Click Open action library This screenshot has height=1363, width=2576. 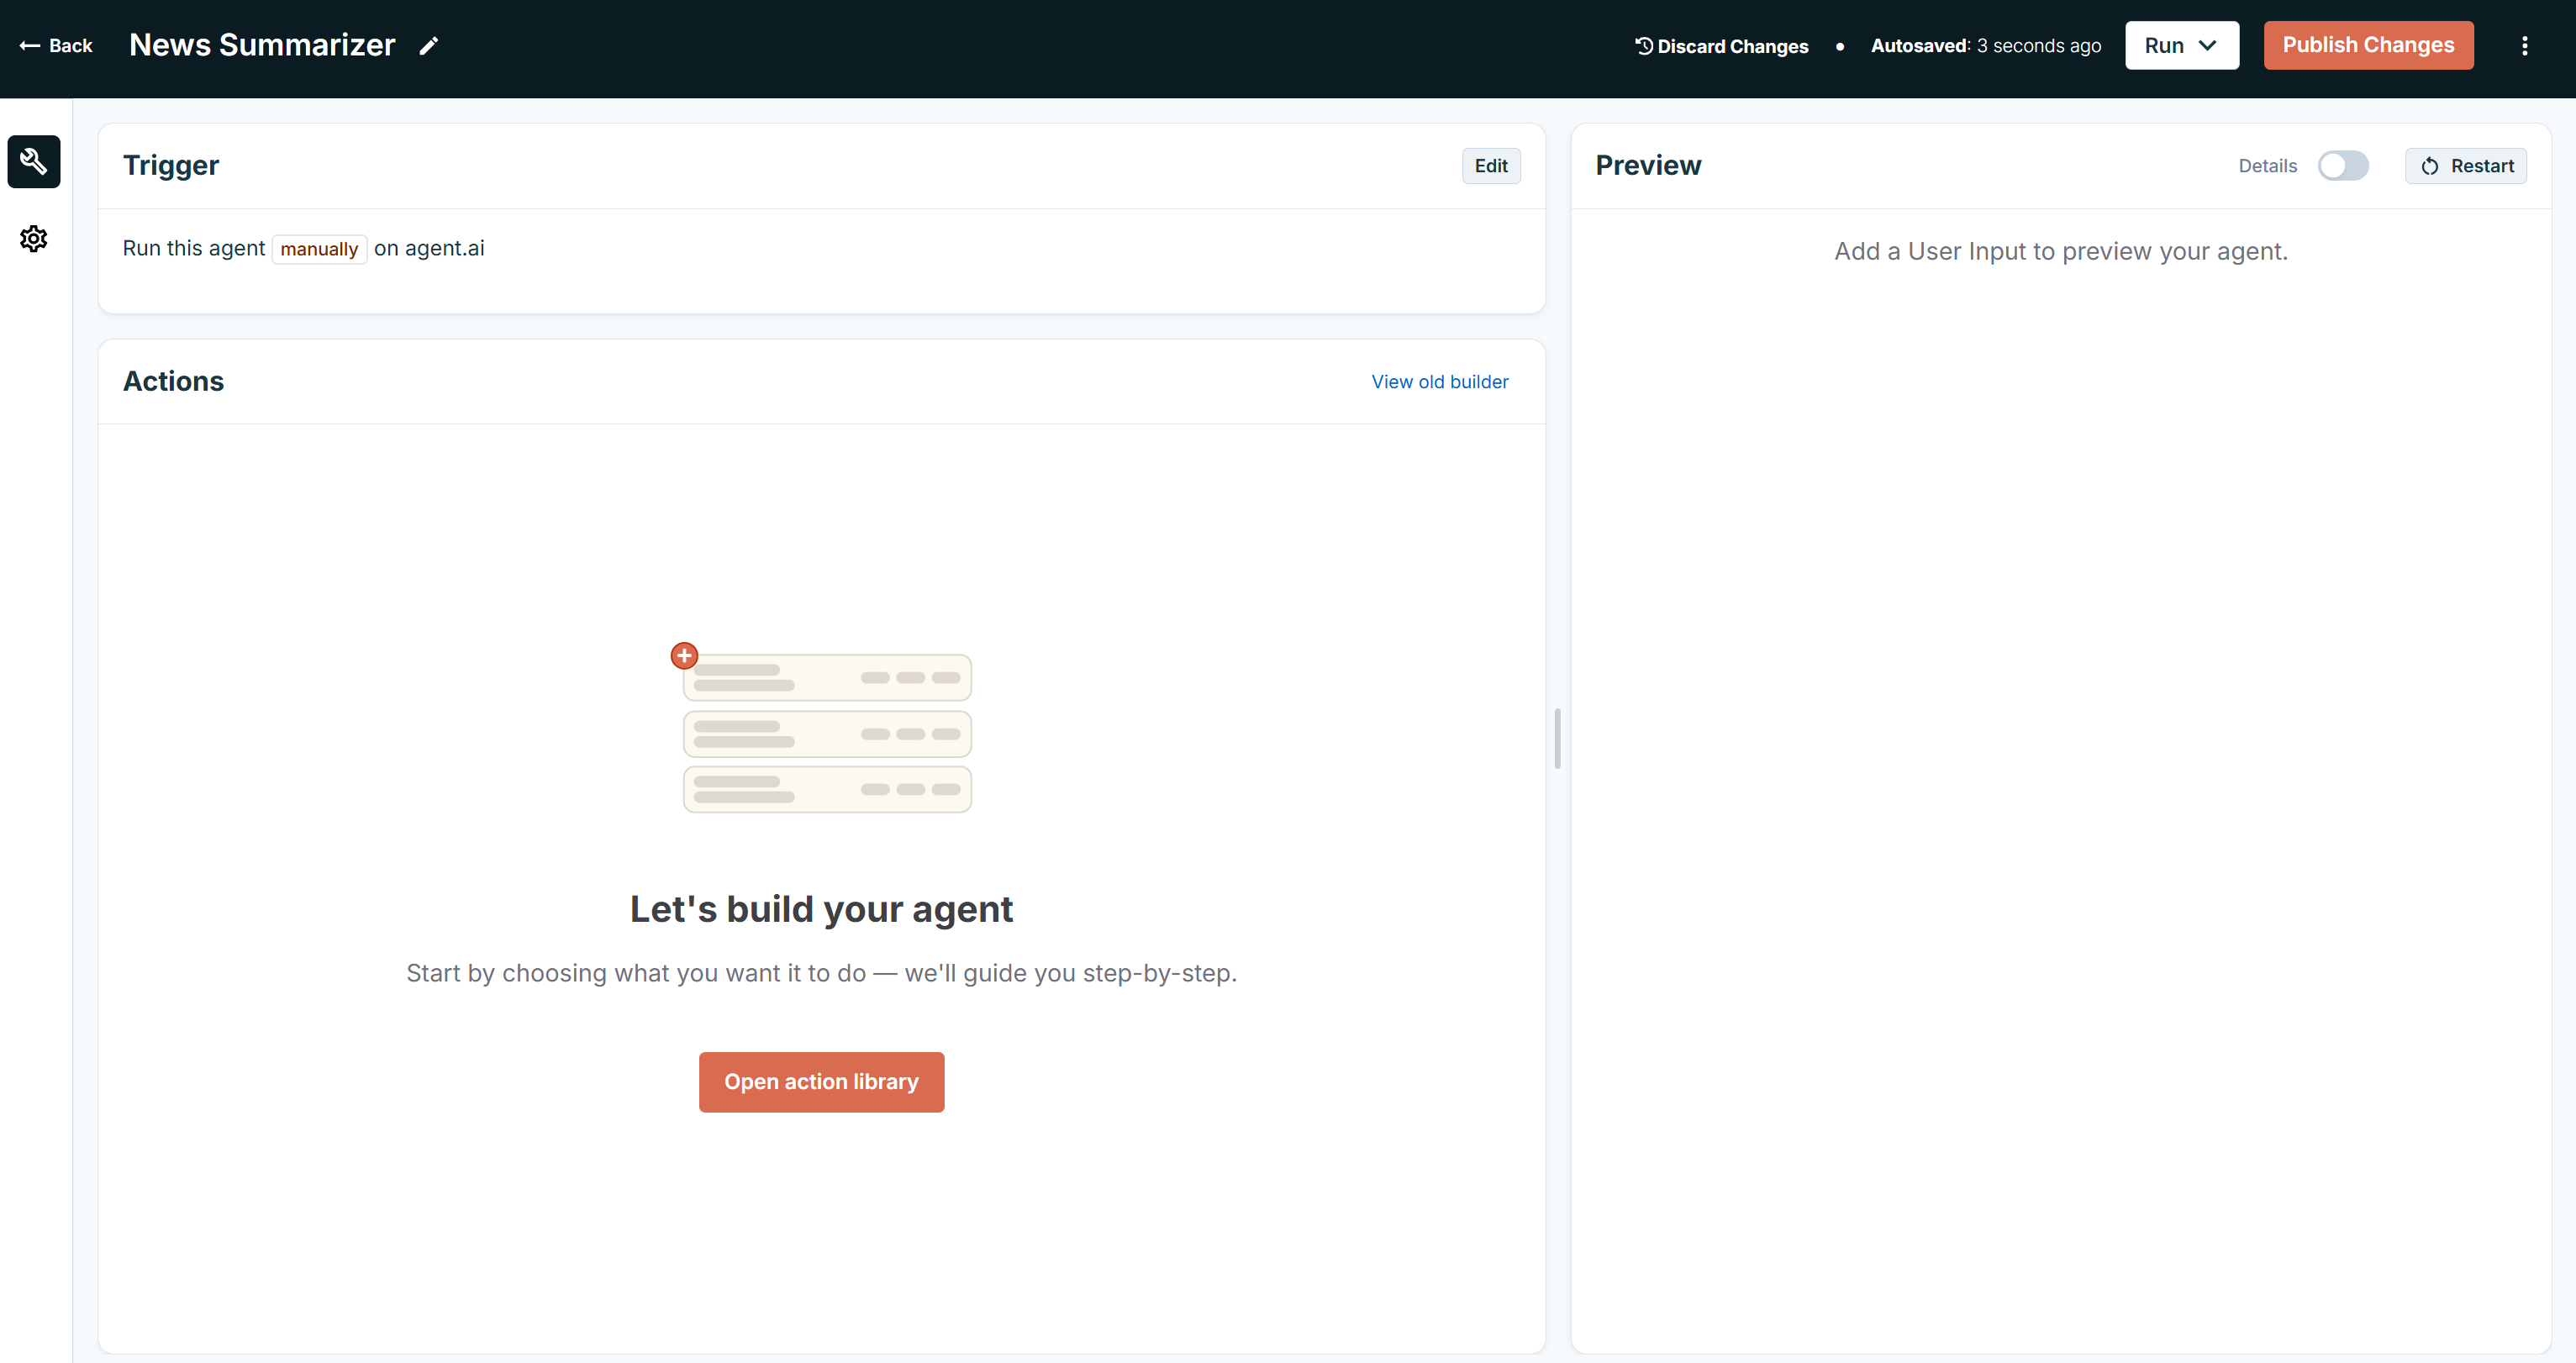click(x=821, y=1081)
